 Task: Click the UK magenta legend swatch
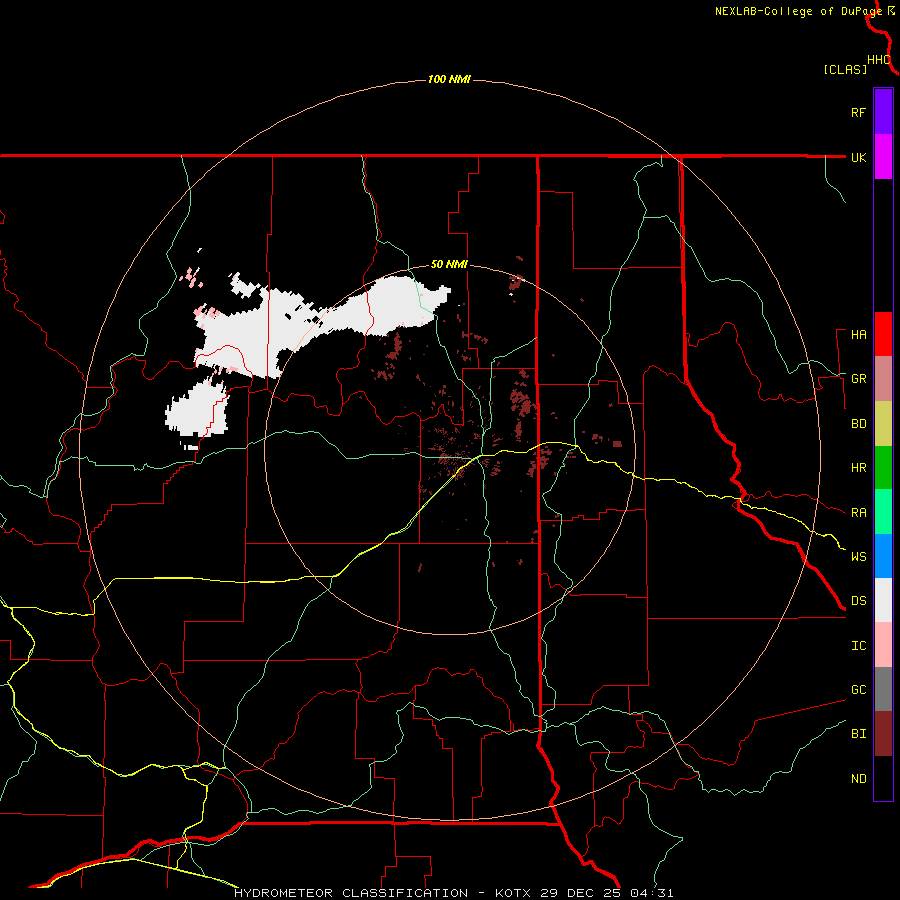tap(883, 157)
